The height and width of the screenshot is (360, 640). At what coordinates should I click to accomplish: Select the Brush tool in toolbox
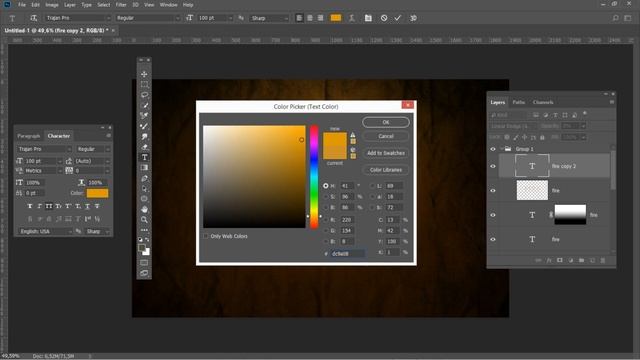pyautogui.click(x=144, y=126)
